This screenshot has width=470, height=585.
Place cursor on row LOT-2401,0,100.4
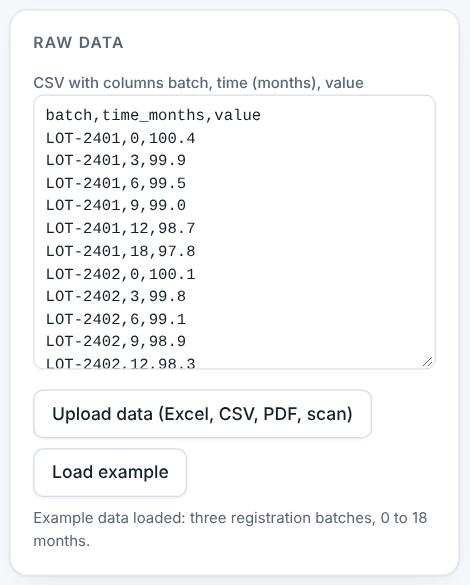click(120, 138)
